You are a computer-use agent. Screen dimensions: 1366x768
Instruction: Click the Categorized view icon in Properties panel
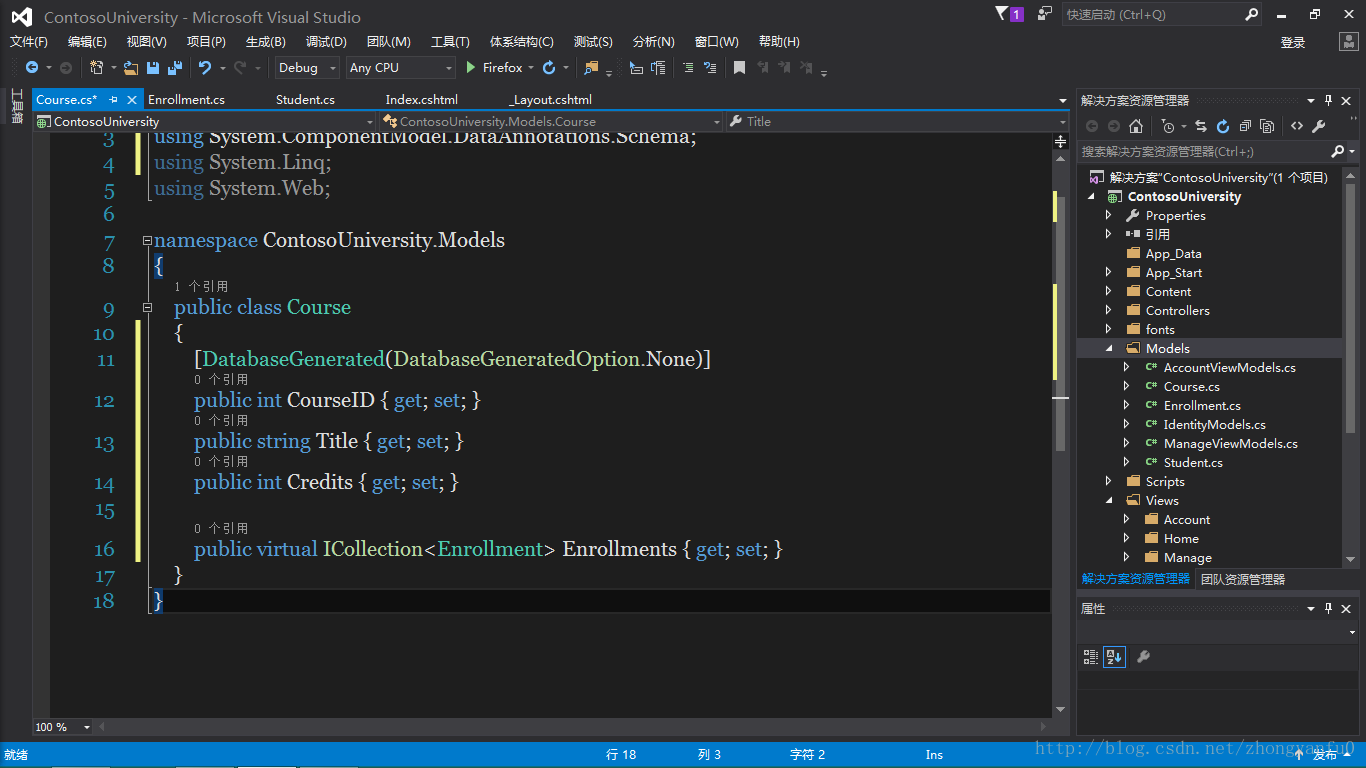1091,657
